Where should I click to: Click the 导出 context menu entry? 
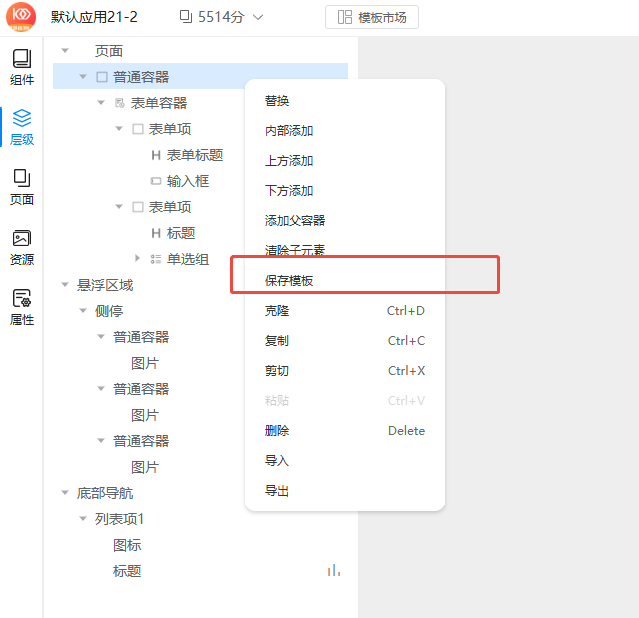[x=277, y=491]
